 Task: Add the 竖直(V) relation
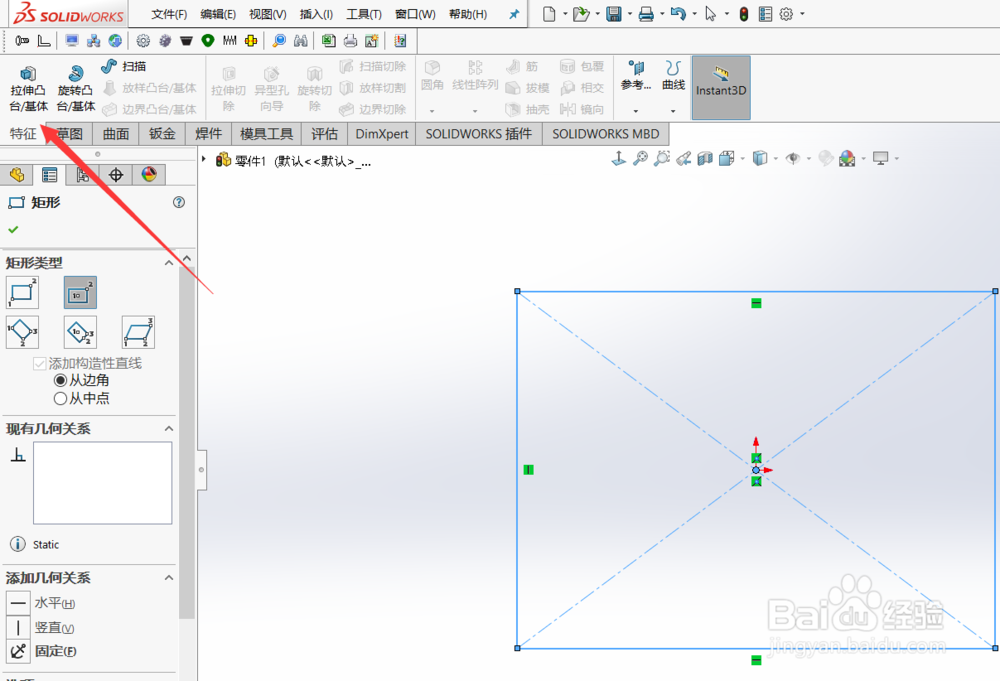click(41, 627)
